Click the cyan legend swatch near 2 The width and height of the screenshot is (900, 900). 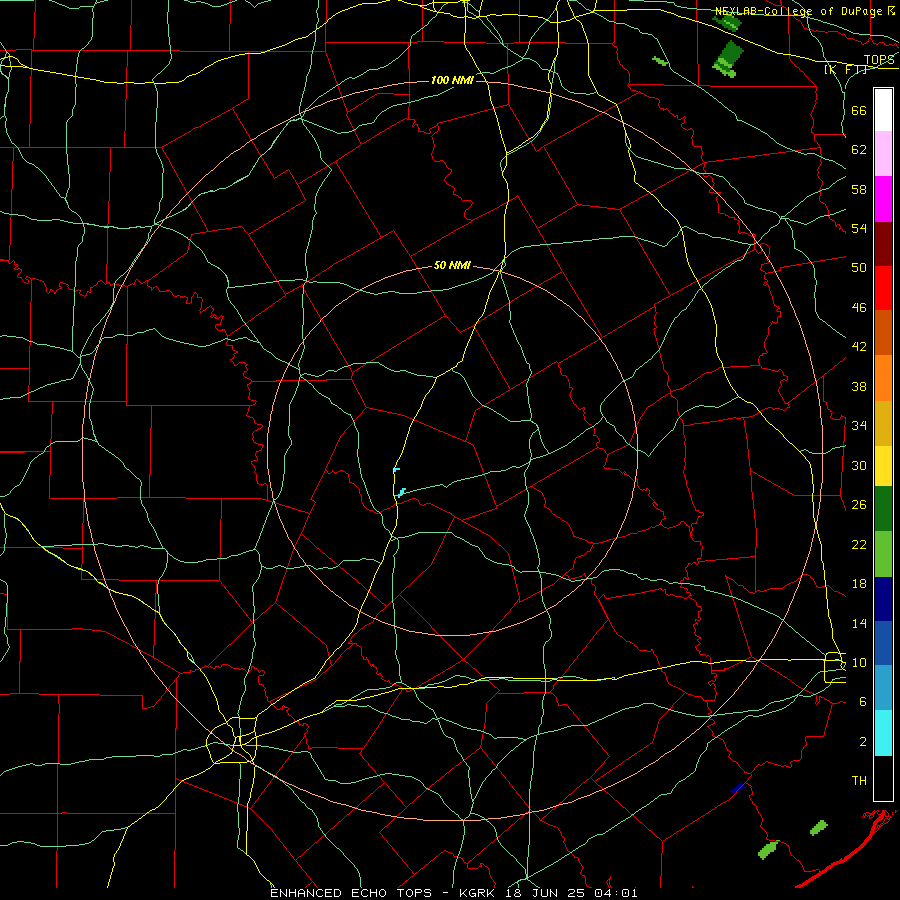point(883,732)
